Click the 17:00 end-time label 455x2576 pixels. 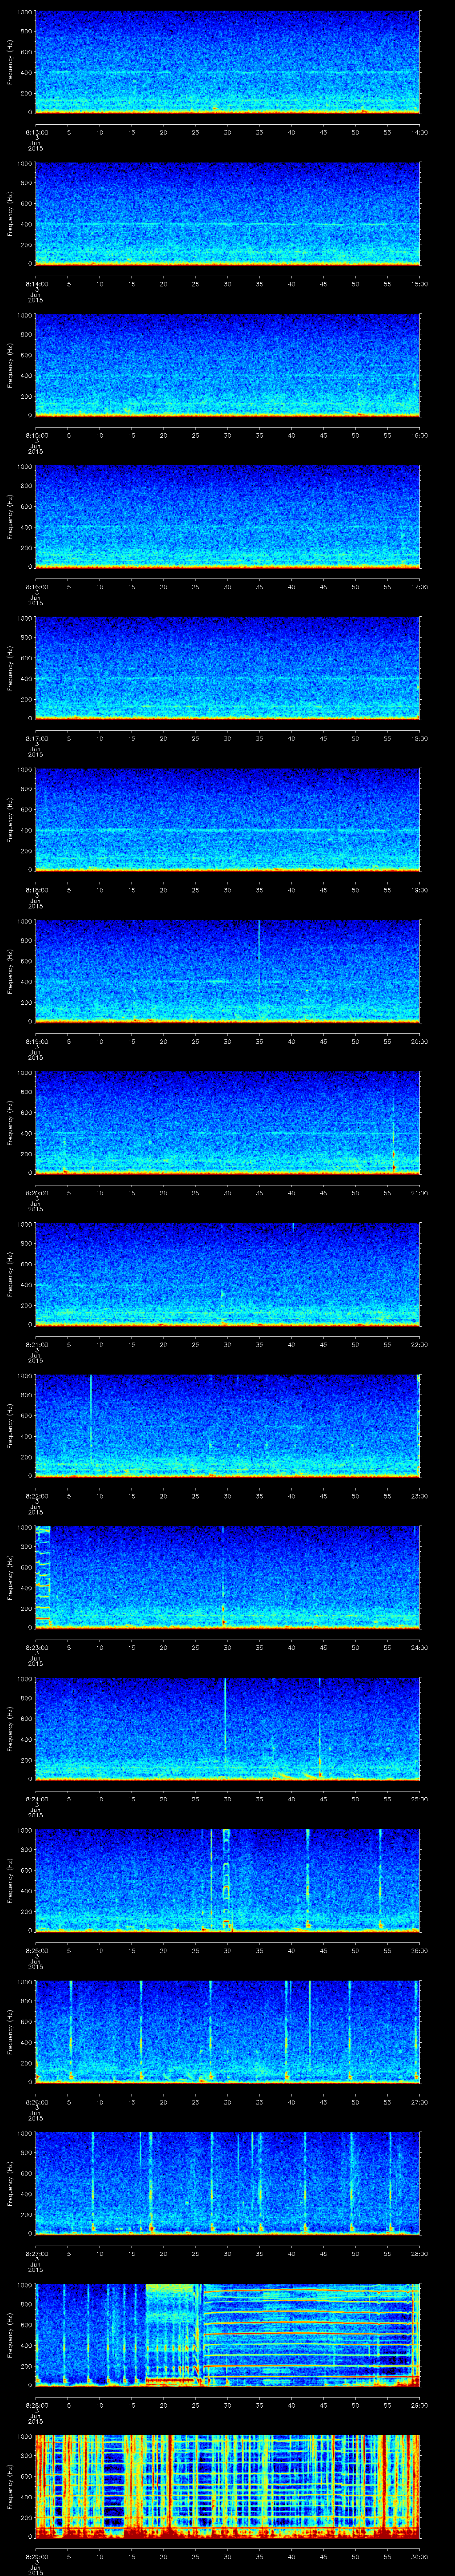419,586
